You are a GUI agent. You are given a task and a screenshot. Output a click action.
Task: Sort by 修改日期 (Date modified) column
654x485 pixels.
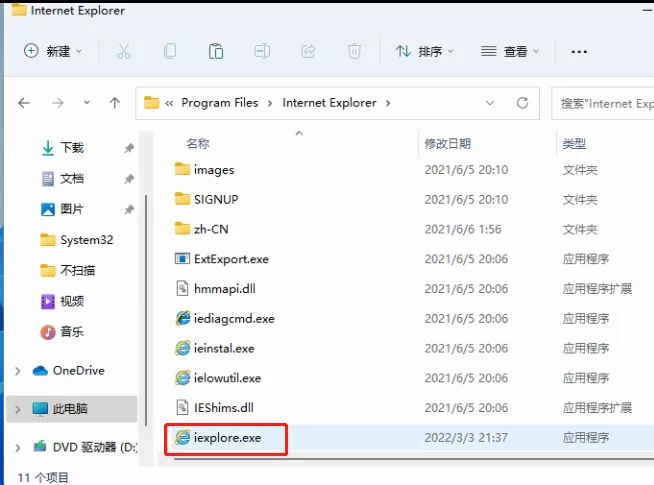[448, 143]
